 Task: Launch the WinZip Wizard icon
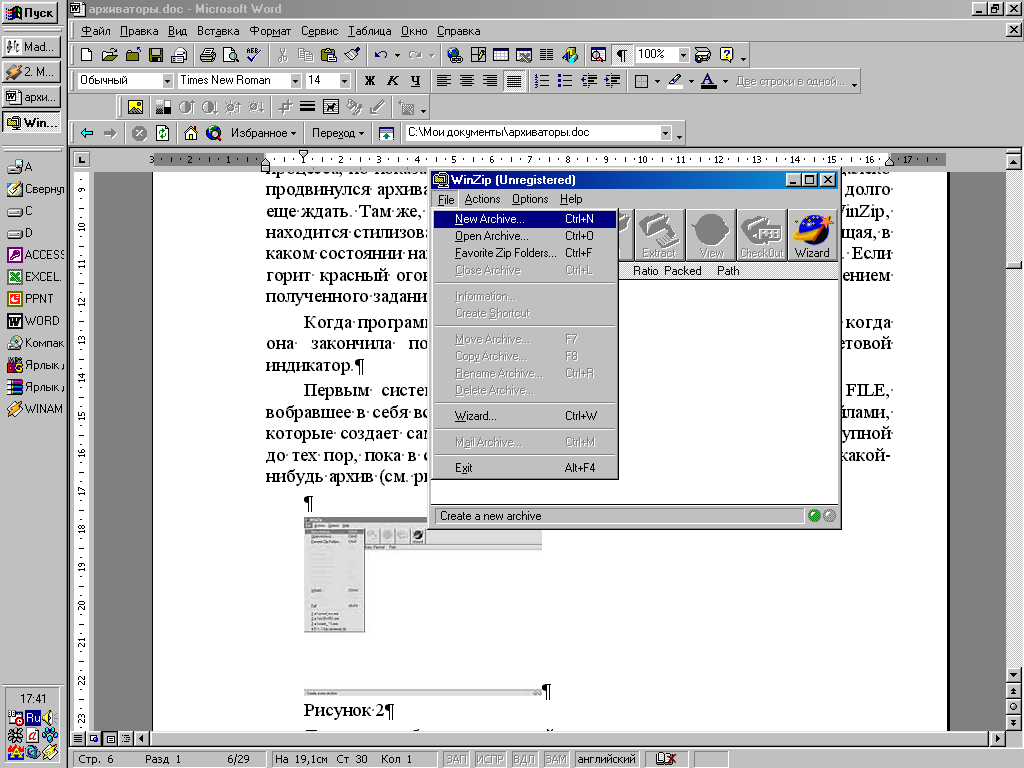(x=812, y=235)
